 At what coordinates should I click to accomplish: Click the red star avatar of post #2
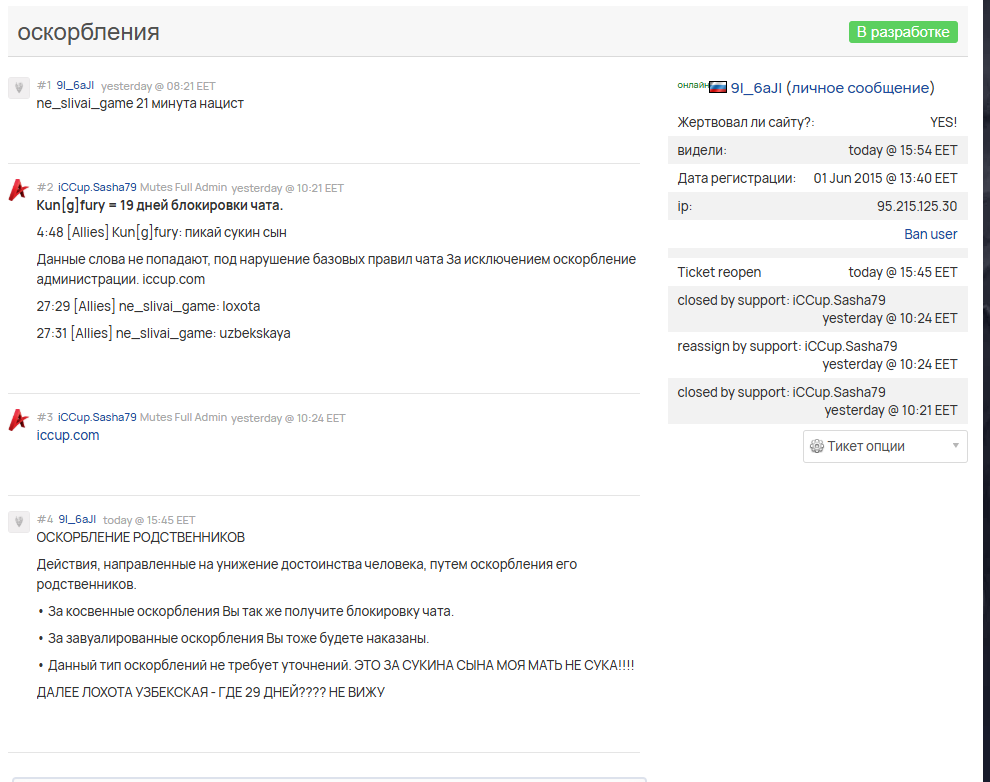pos(18,189)
